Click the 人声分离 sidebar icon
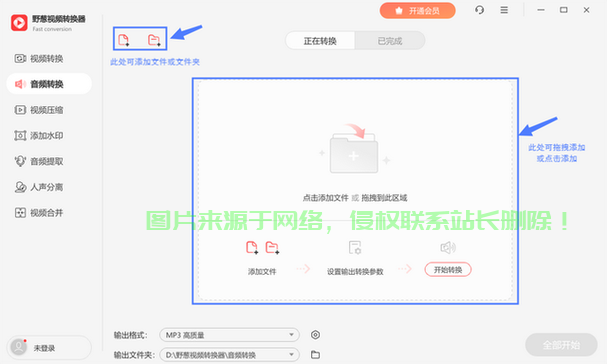Image resolution: width=607 pixels, height=364 pixels. [20, 187]
